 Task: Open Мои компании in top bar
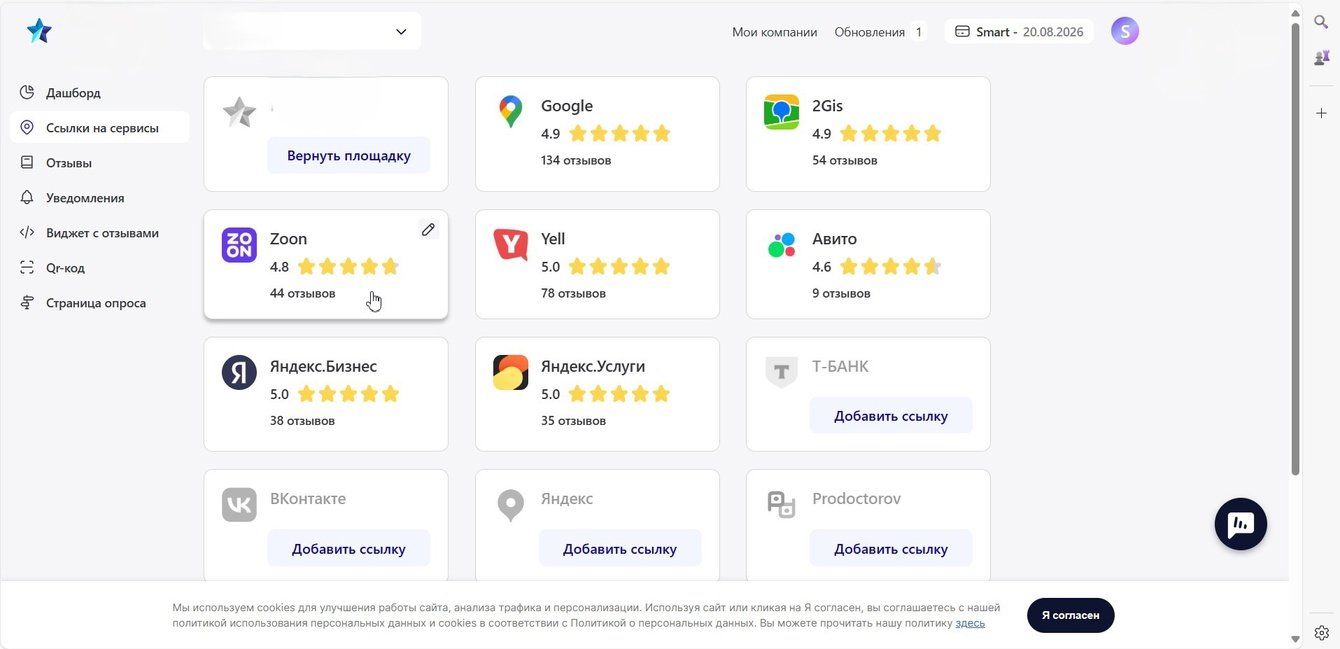(x=774, y=32)
